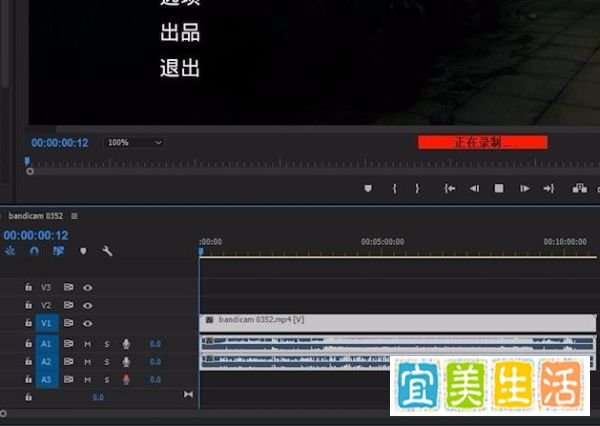Click master track volume value 0.0
The image size is (600, 426).
pos(98,397)
